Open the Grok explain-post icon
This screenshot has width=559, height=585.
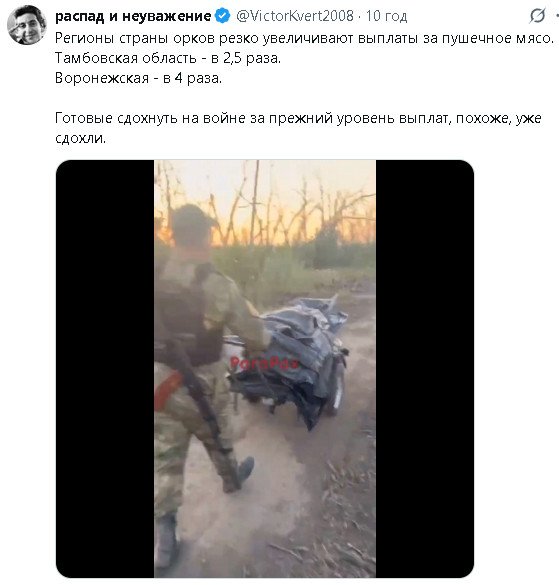pos(537,16)
